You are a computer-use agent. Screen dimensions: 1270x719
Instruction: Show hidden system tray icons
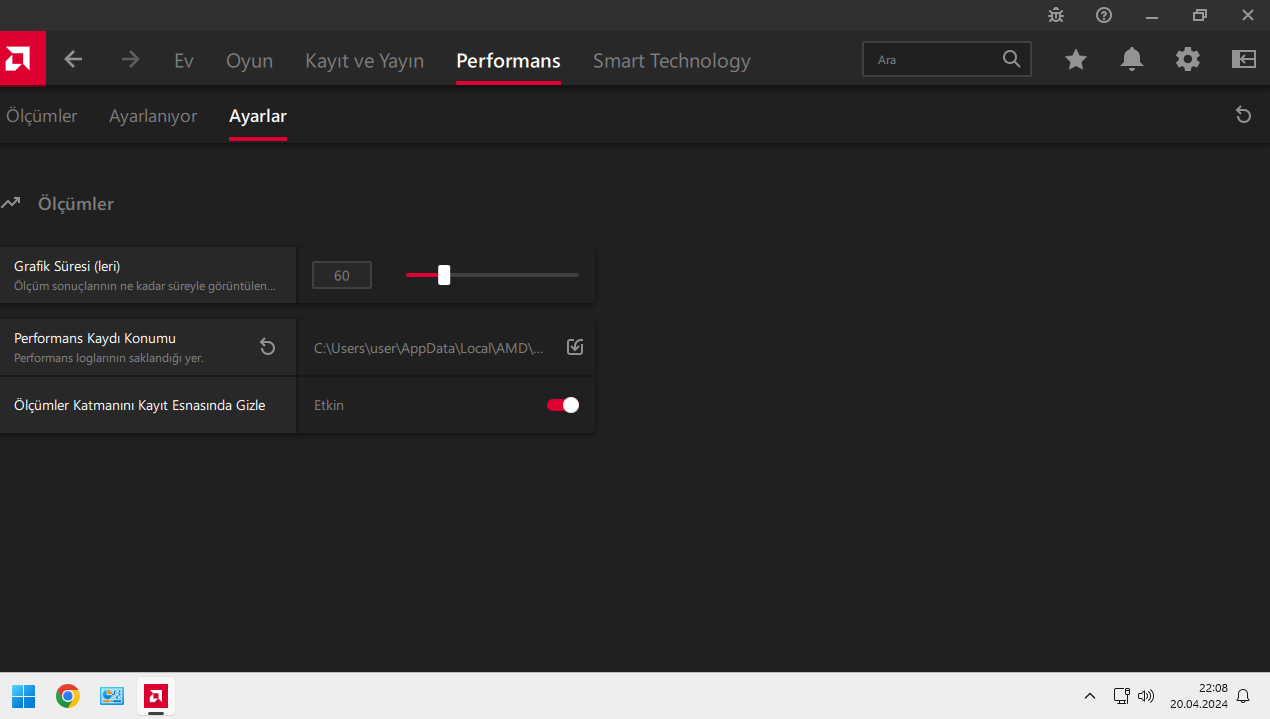(1089, 696)
